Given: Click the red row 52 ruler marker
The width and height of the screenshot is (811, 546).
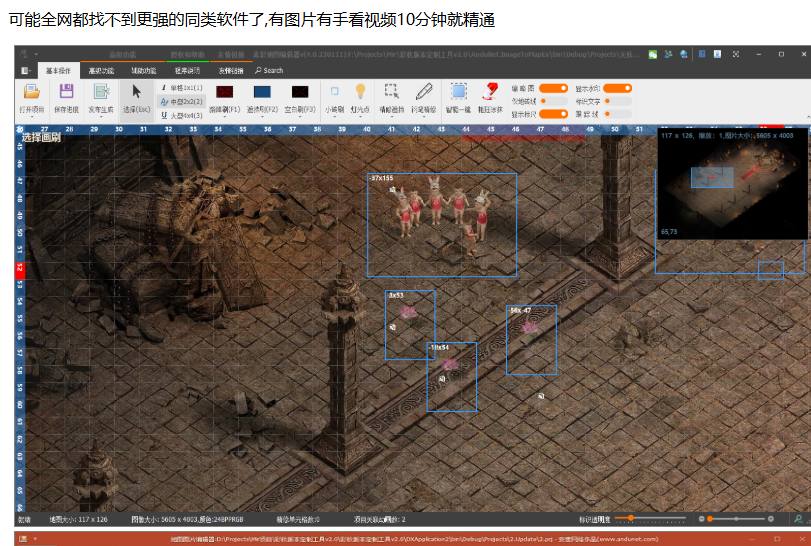Looking at the screenshot, I should point(20,269).
